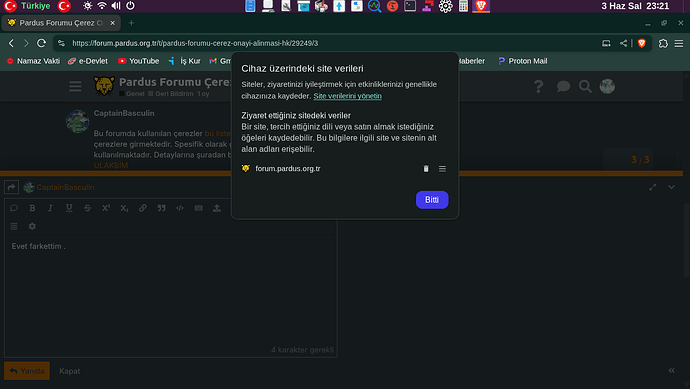
Task: Open the forum help question mark icon
Action: pos(539,86)
